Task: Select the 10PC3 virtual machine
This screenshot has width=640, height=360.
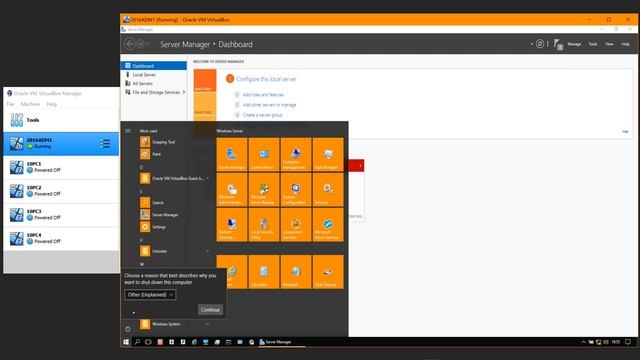Action: 61,215
